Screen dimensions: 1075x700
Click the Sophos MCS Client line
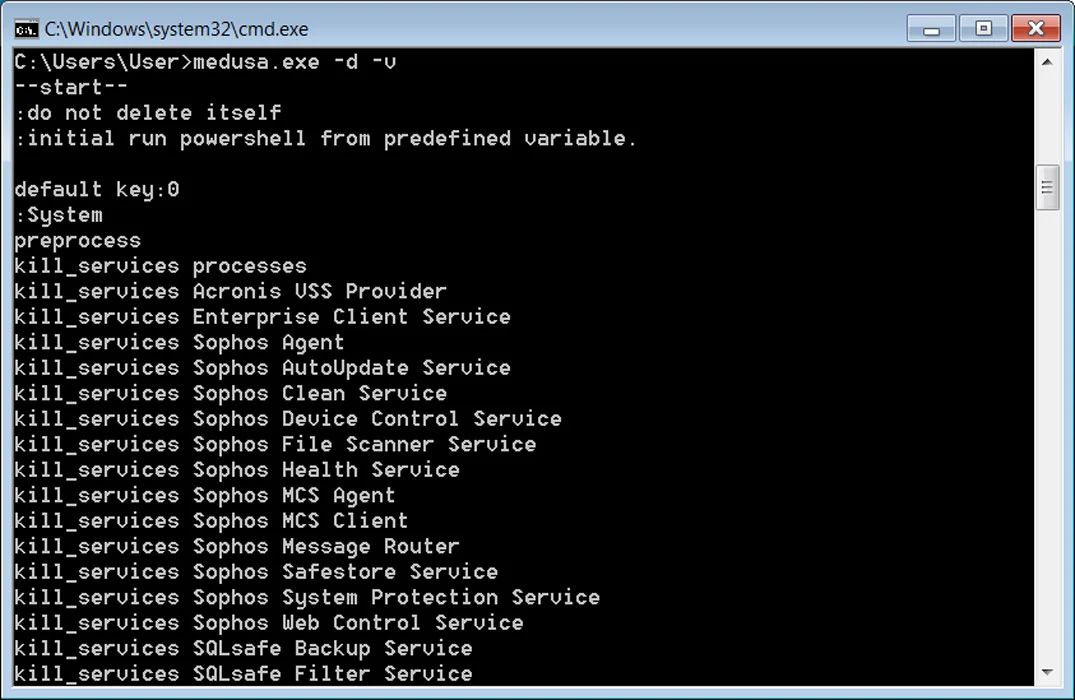(211, 520)
